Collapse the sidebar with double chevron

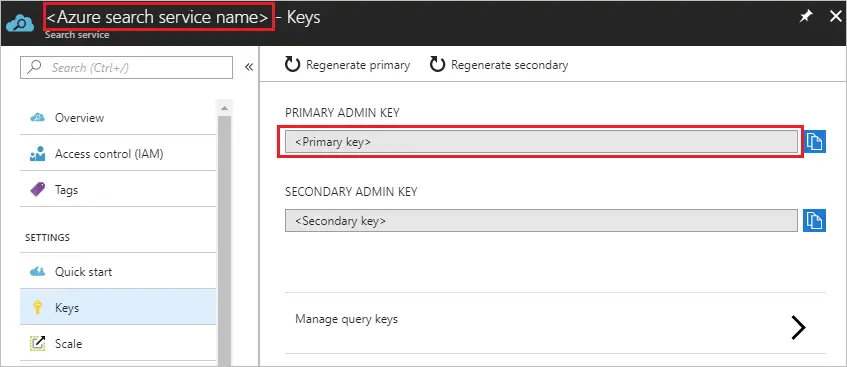coord(249,67)
